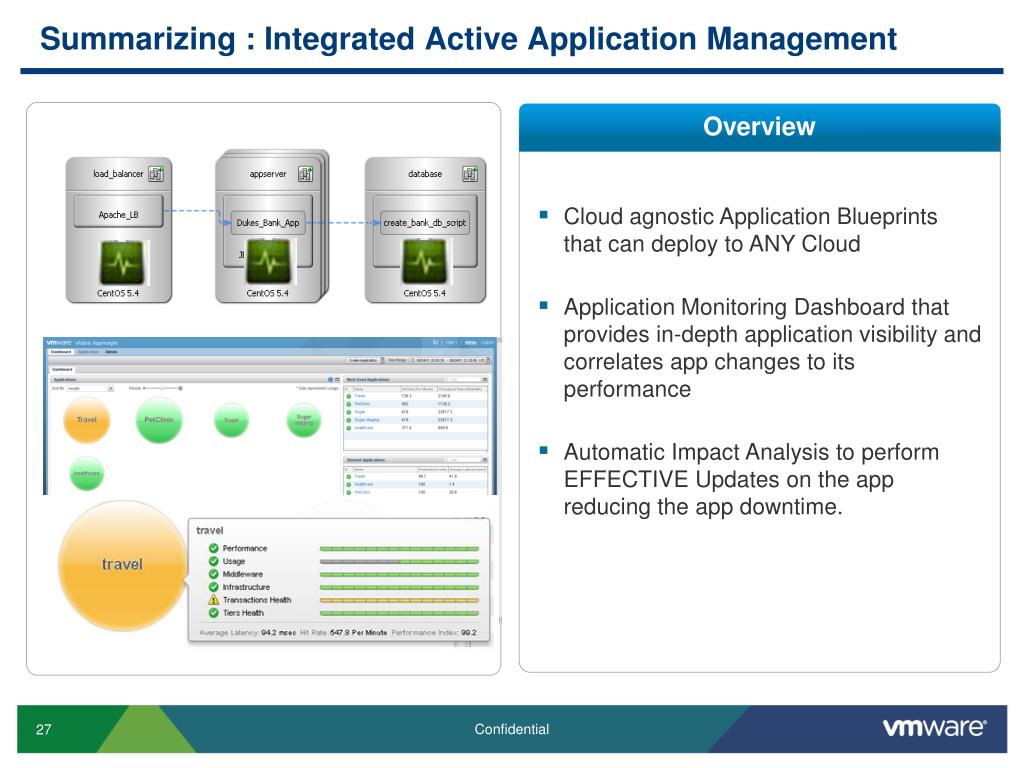Select the small orange Travel bubble
The height and width of the screenshot is (768, 1024).
click(x=86, y=420)
